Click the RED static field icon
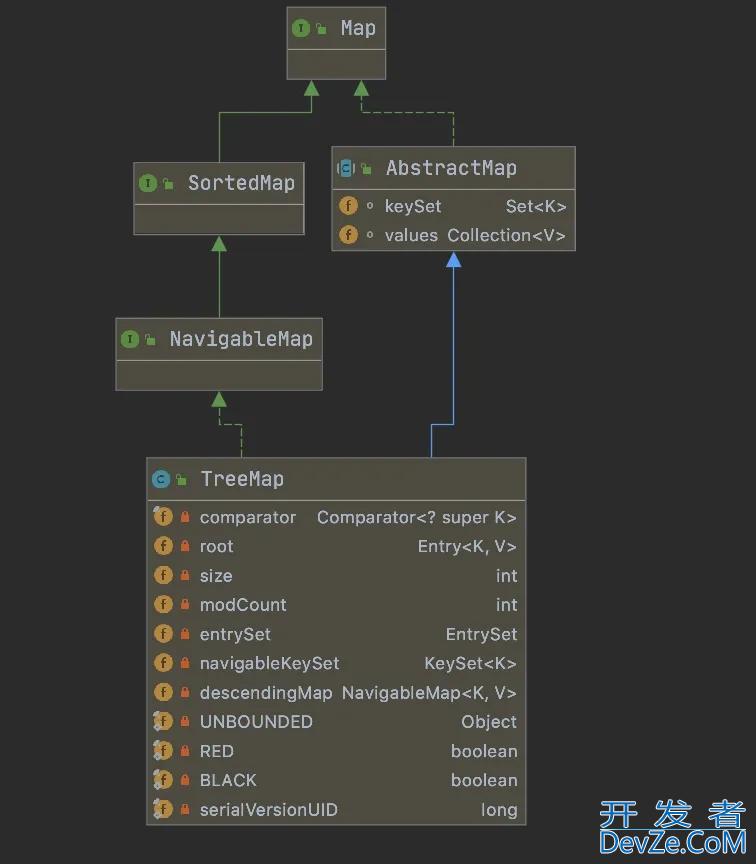The height and width of the screenshot is (864, 756). point(163,750)
